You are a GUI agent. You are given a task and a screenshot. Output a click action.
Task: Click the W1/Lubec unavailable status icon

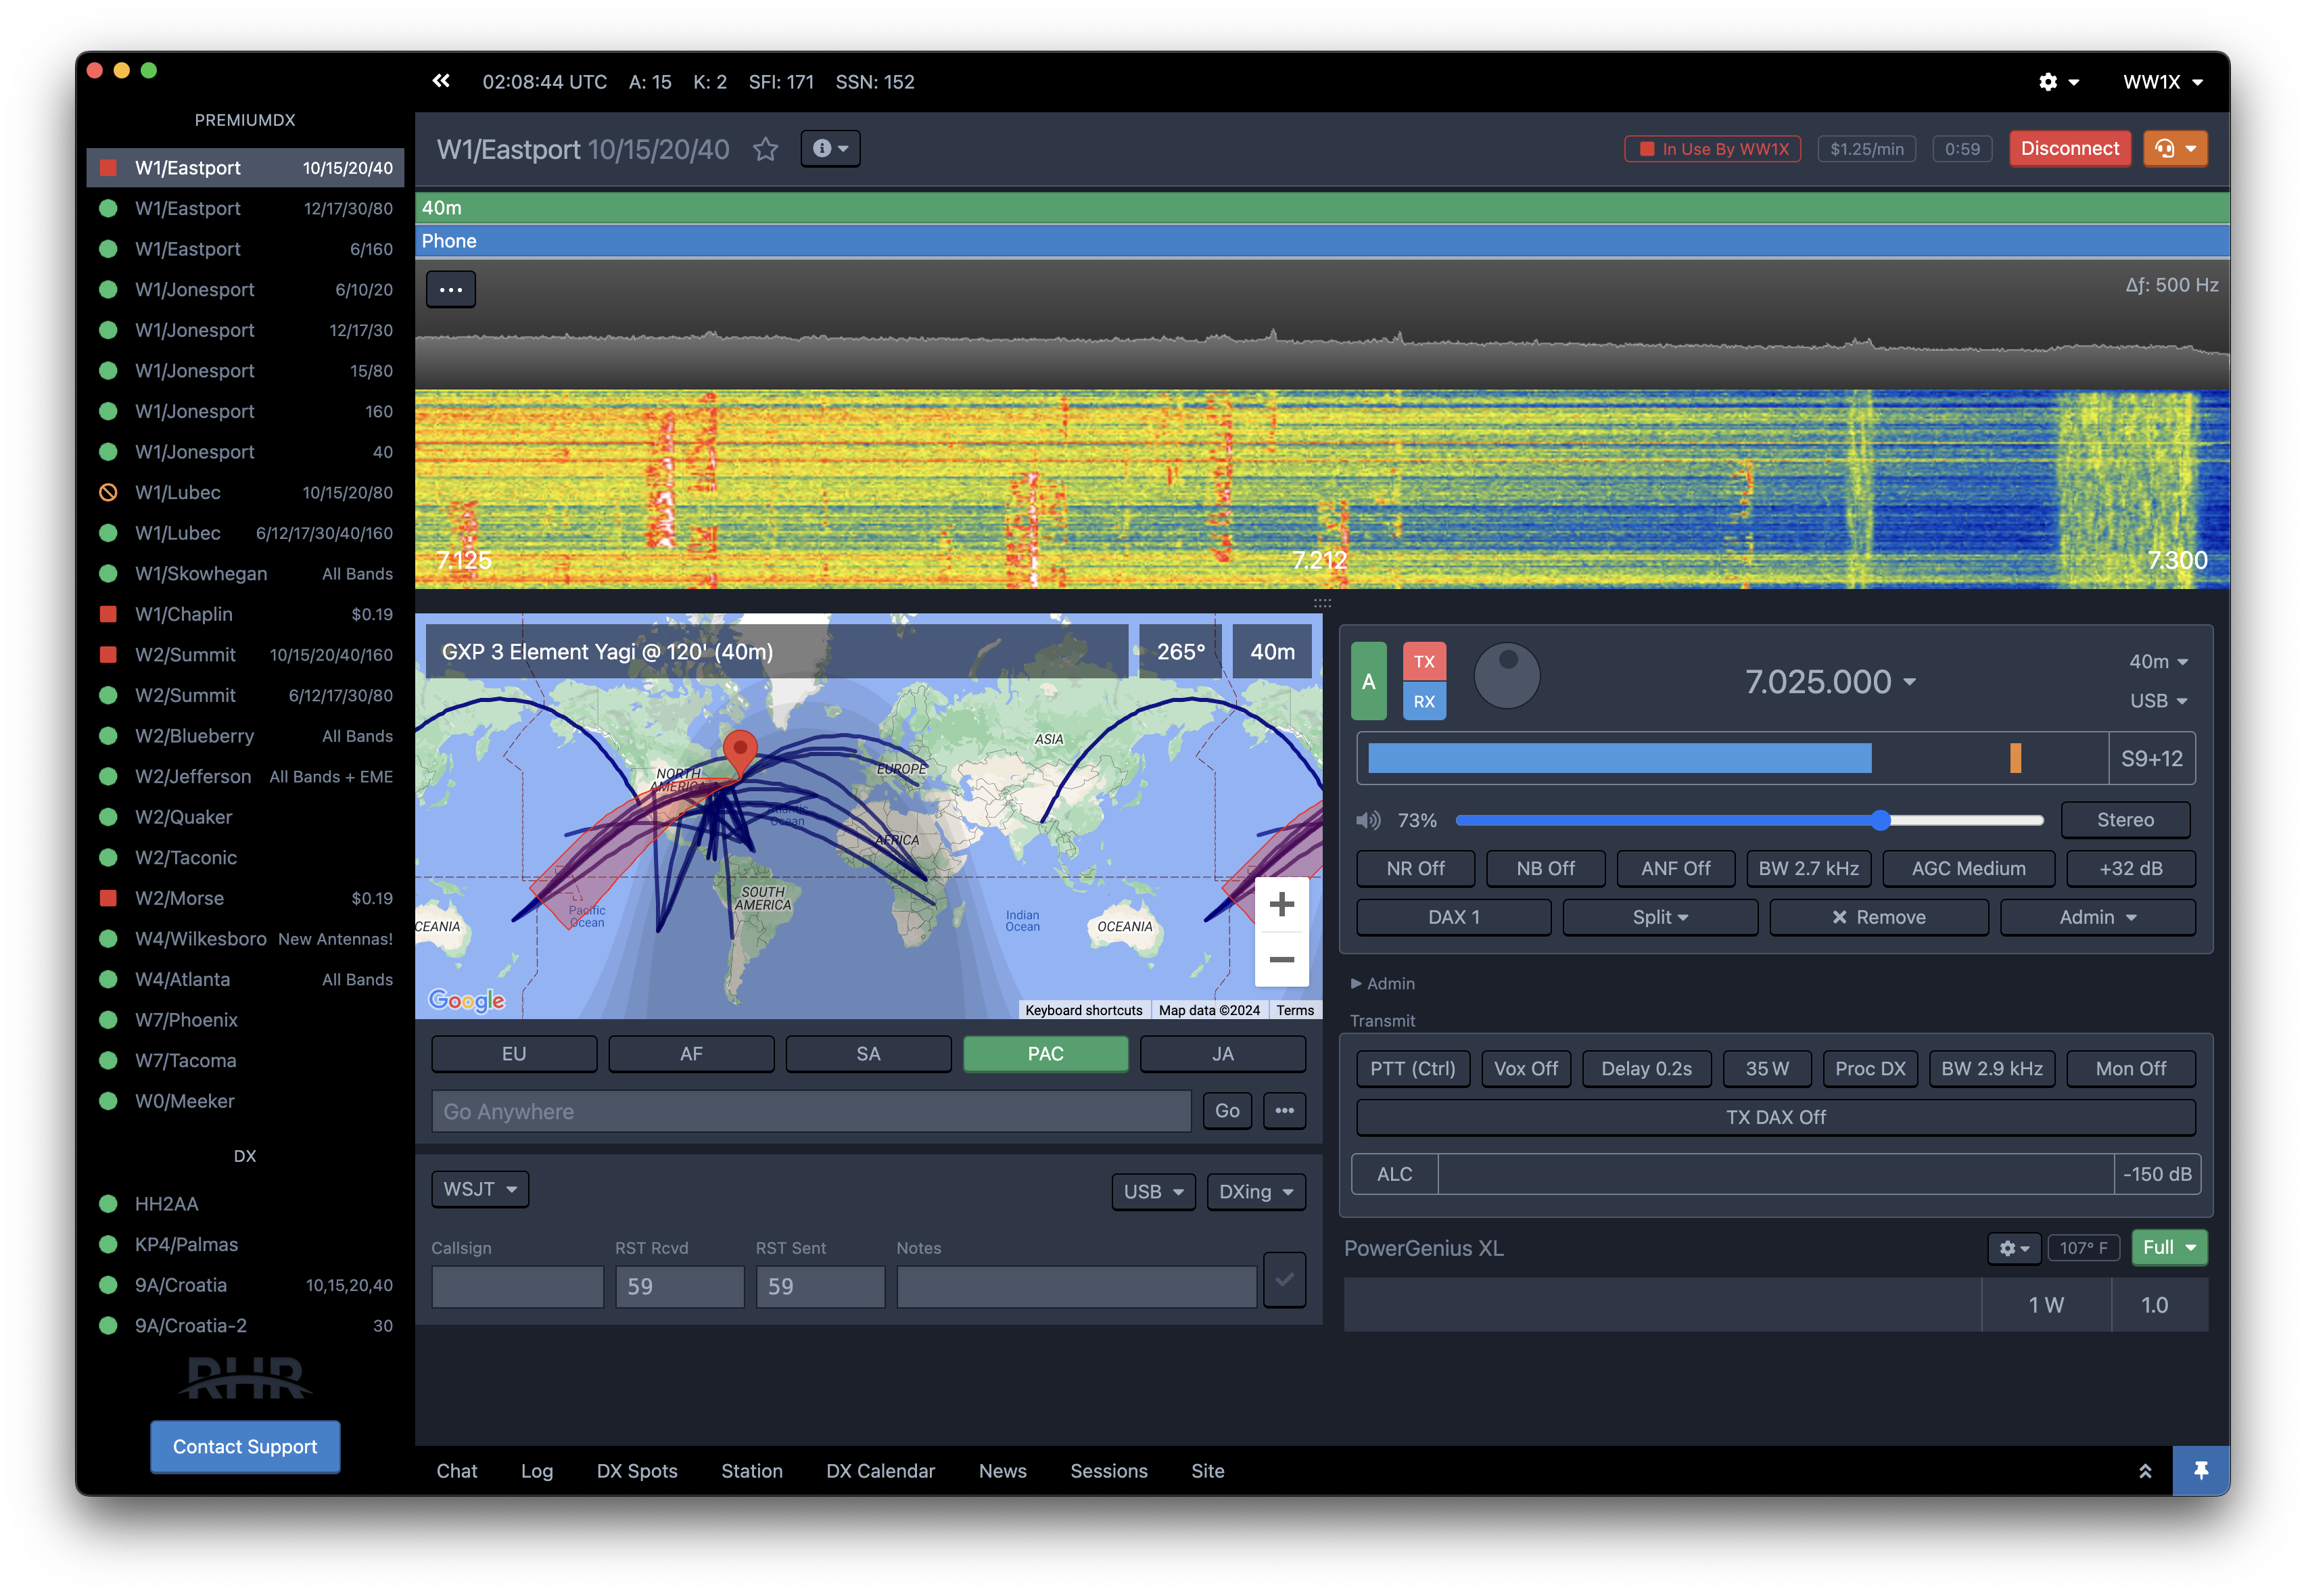click(x=108, y=492)
